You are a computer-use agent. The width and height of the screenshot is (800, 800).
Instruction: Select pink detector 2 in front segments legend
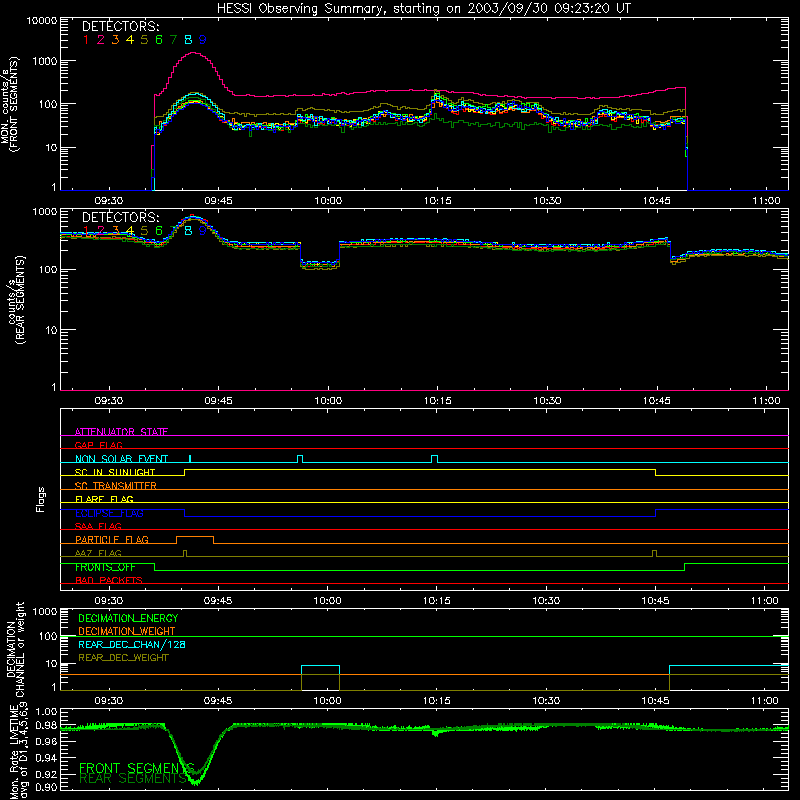click(101, 40)
